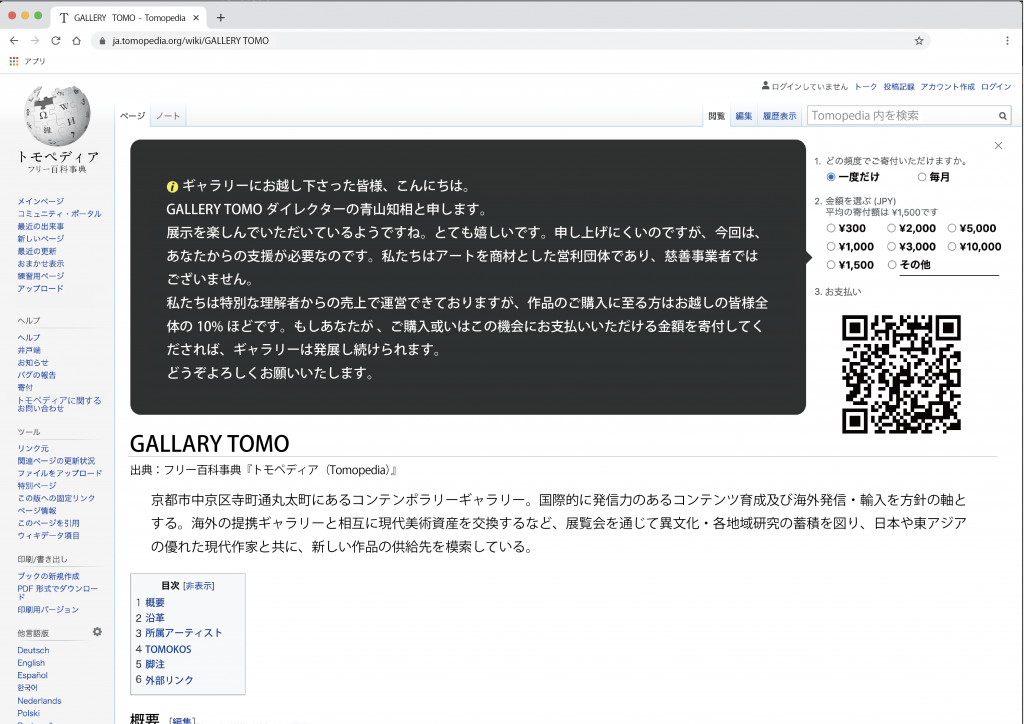Jump to 沿革 in table of contents
Viewport: 1024px width, 724px height.
coord(155,618)
